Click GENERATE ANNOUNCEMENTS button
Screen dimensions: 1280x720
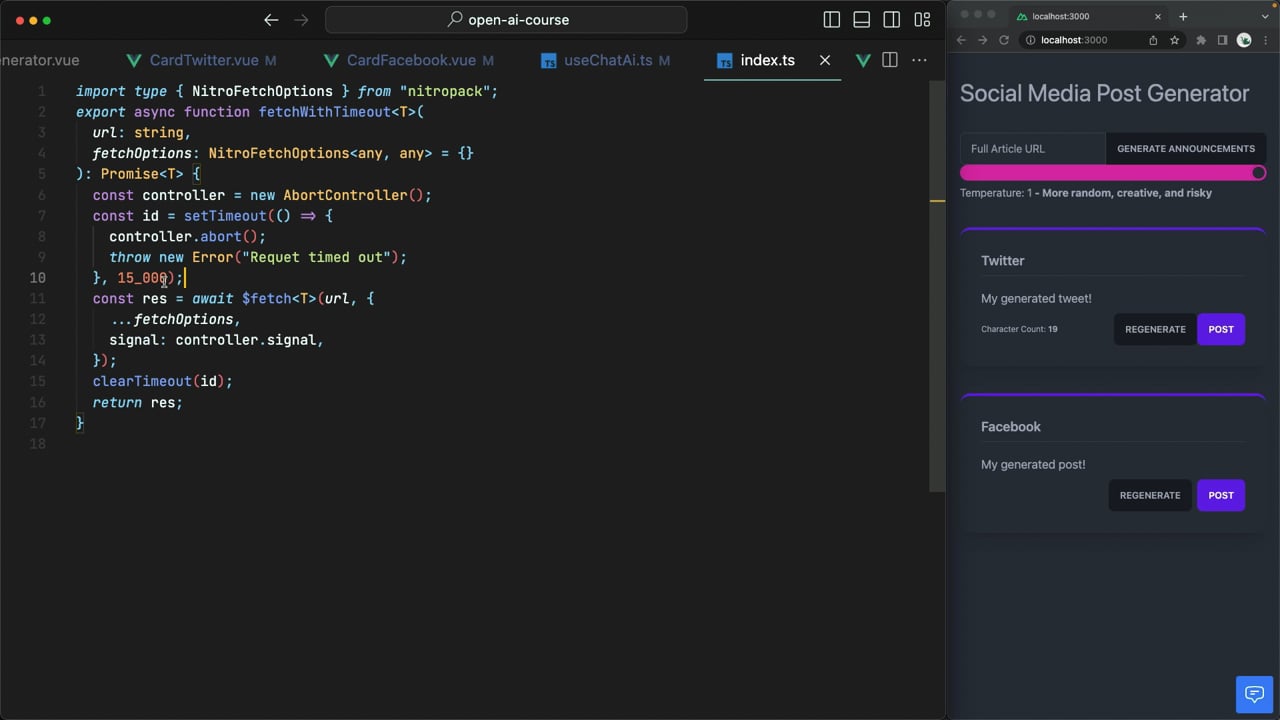pos(1186,148)
